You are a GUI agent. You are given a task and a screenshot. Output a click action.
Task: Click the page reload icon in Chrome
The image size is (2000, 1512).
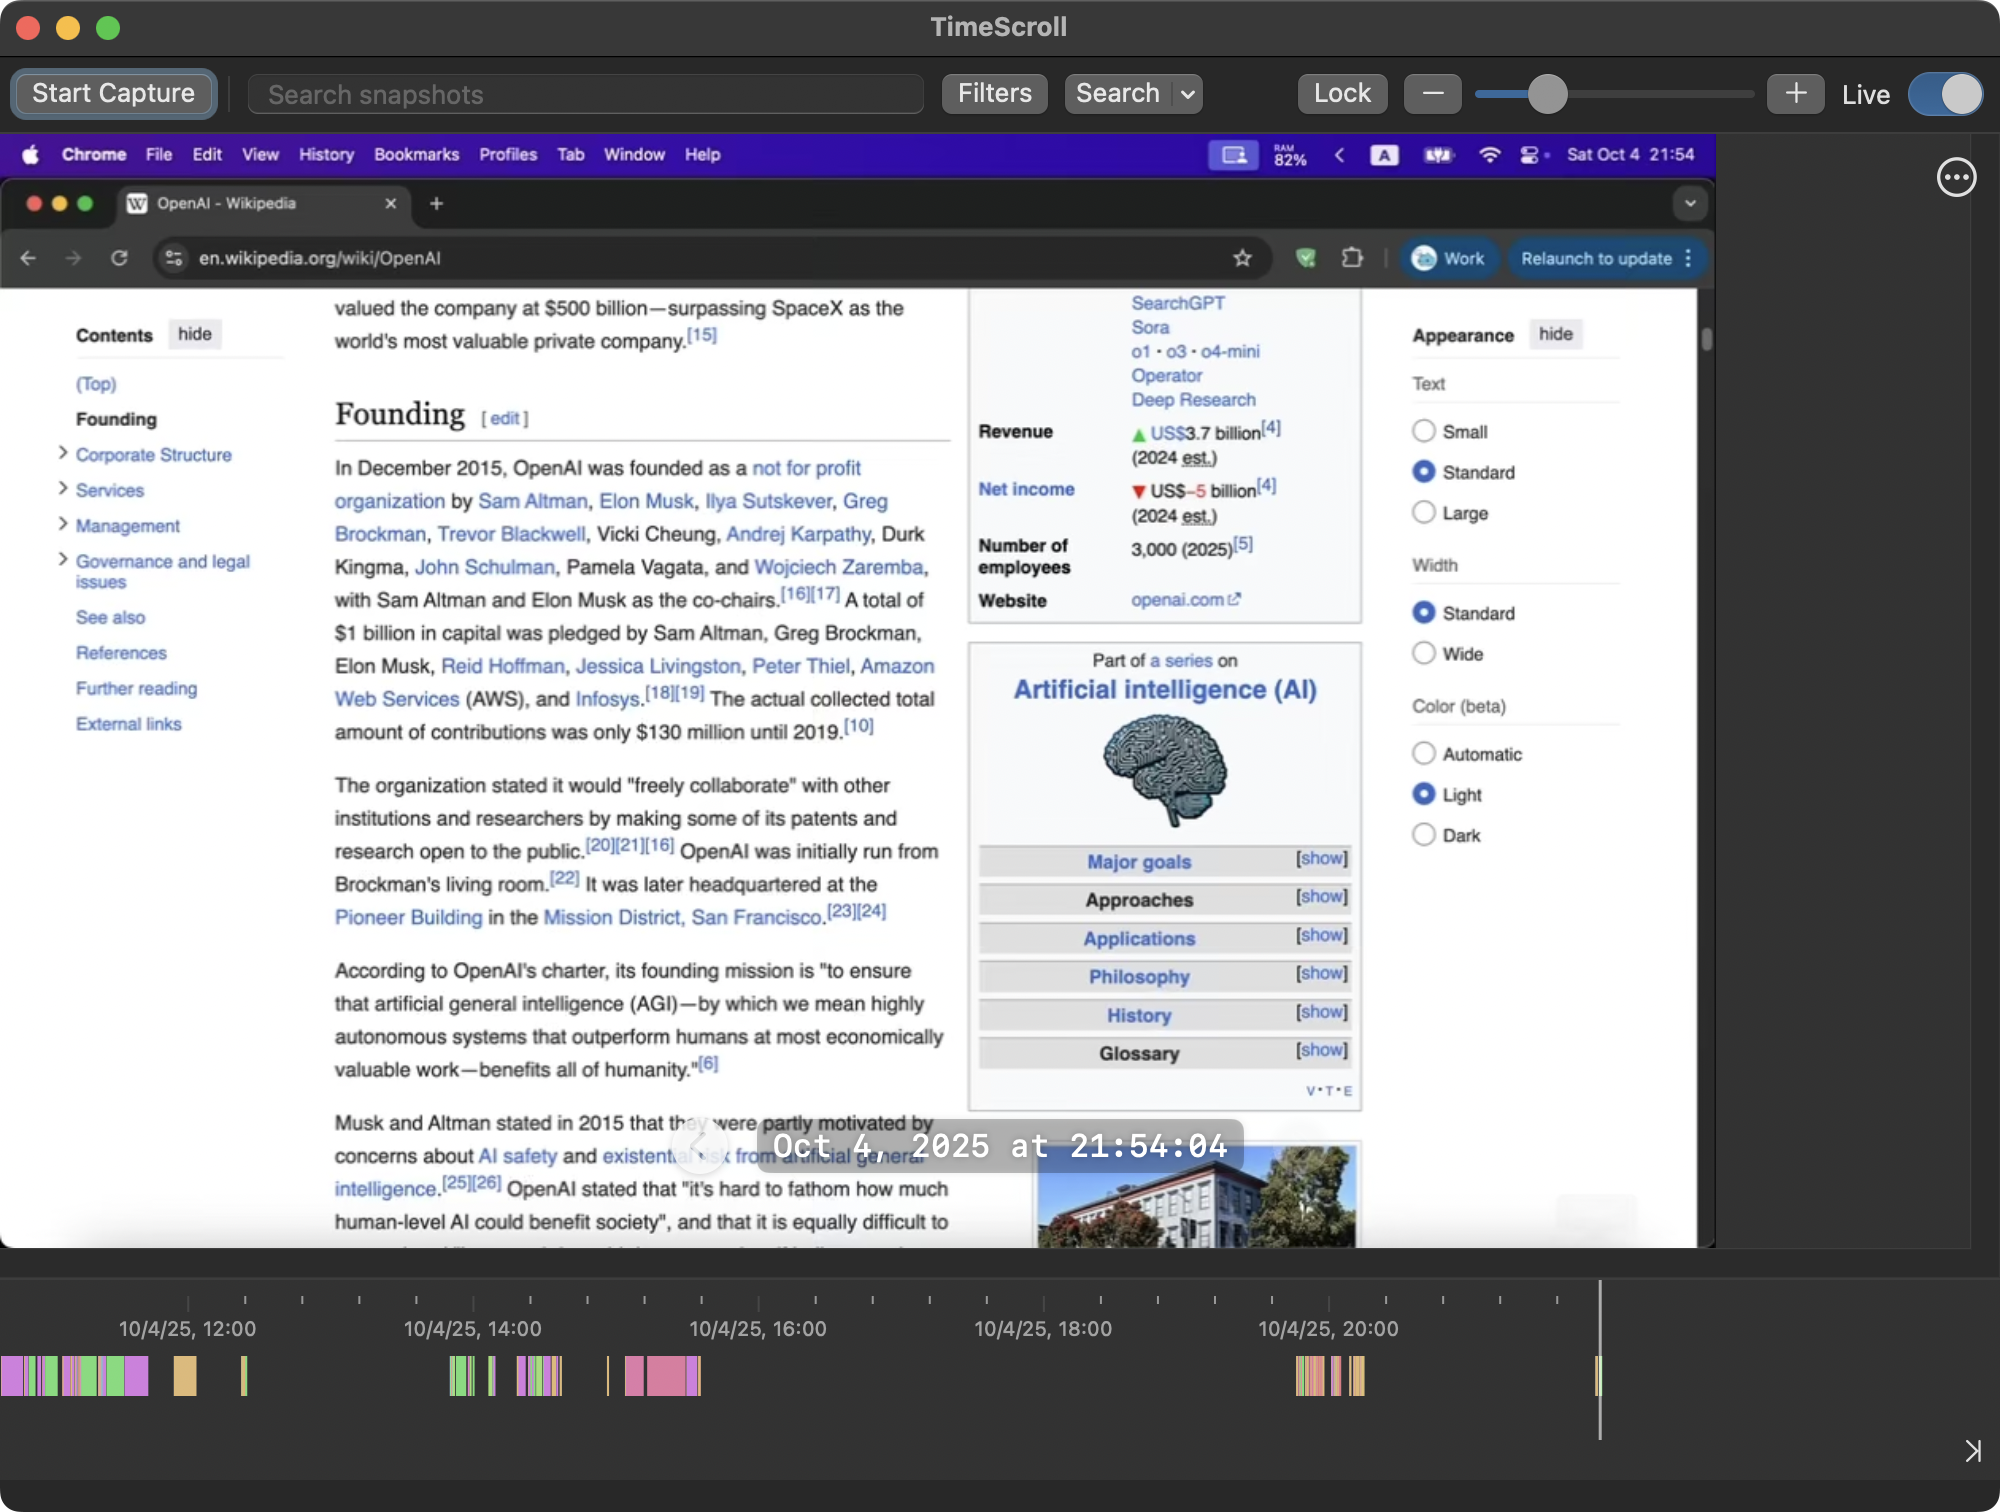point(119,257)
